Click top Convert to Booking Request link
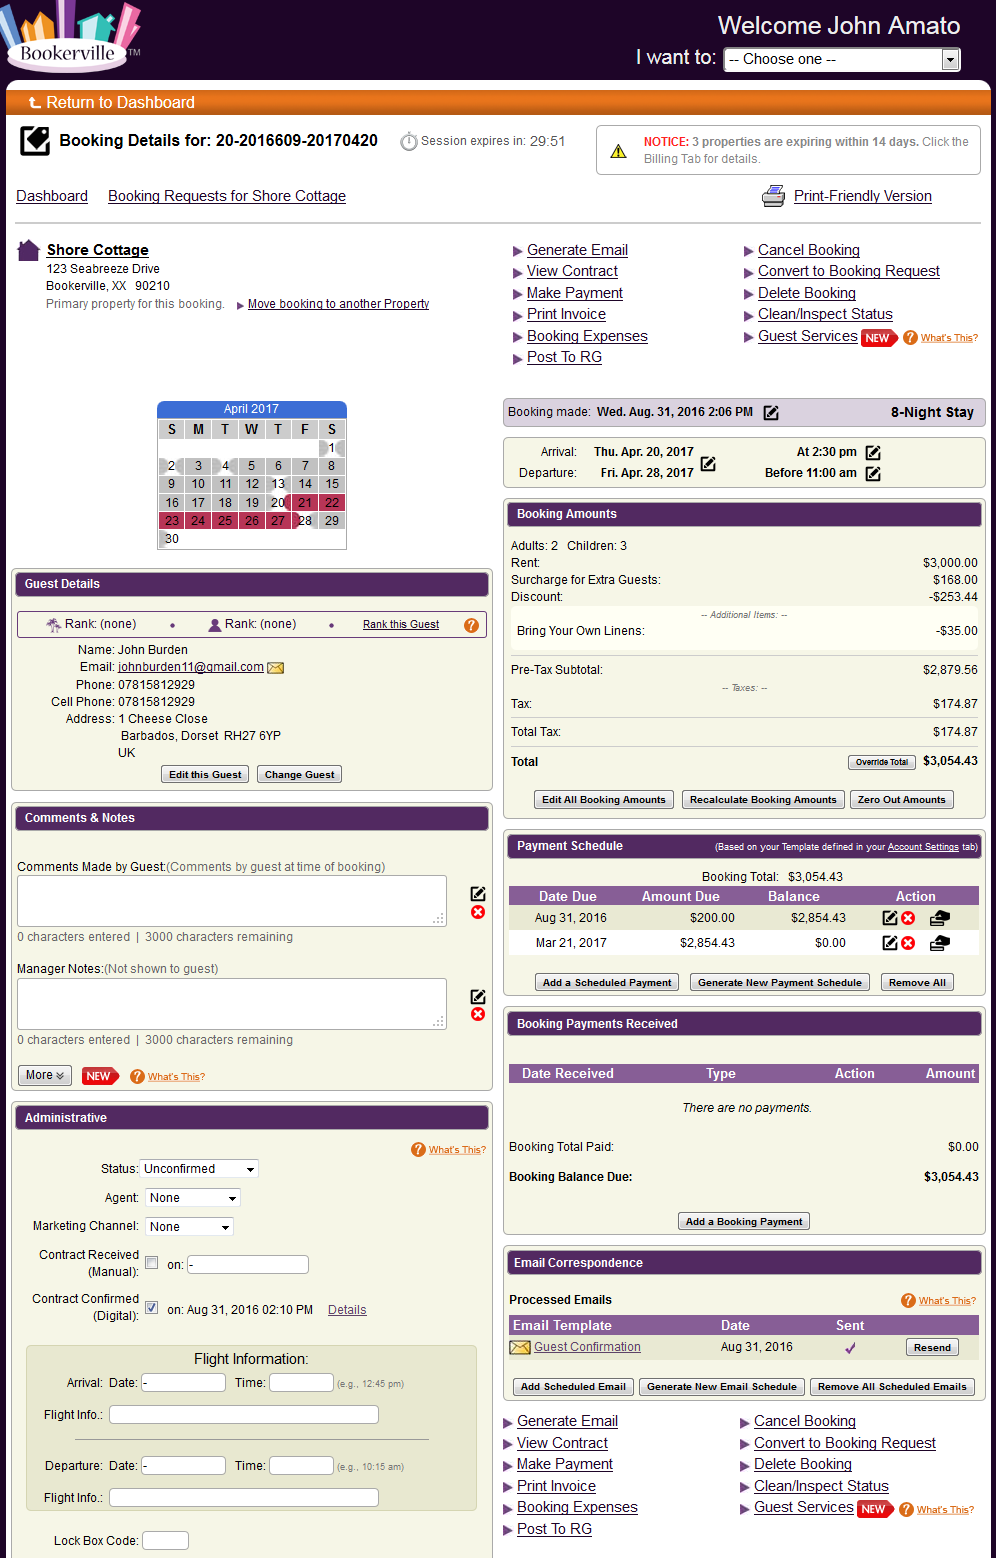Viewport: 996px width, 1558px height. (849, 271)
